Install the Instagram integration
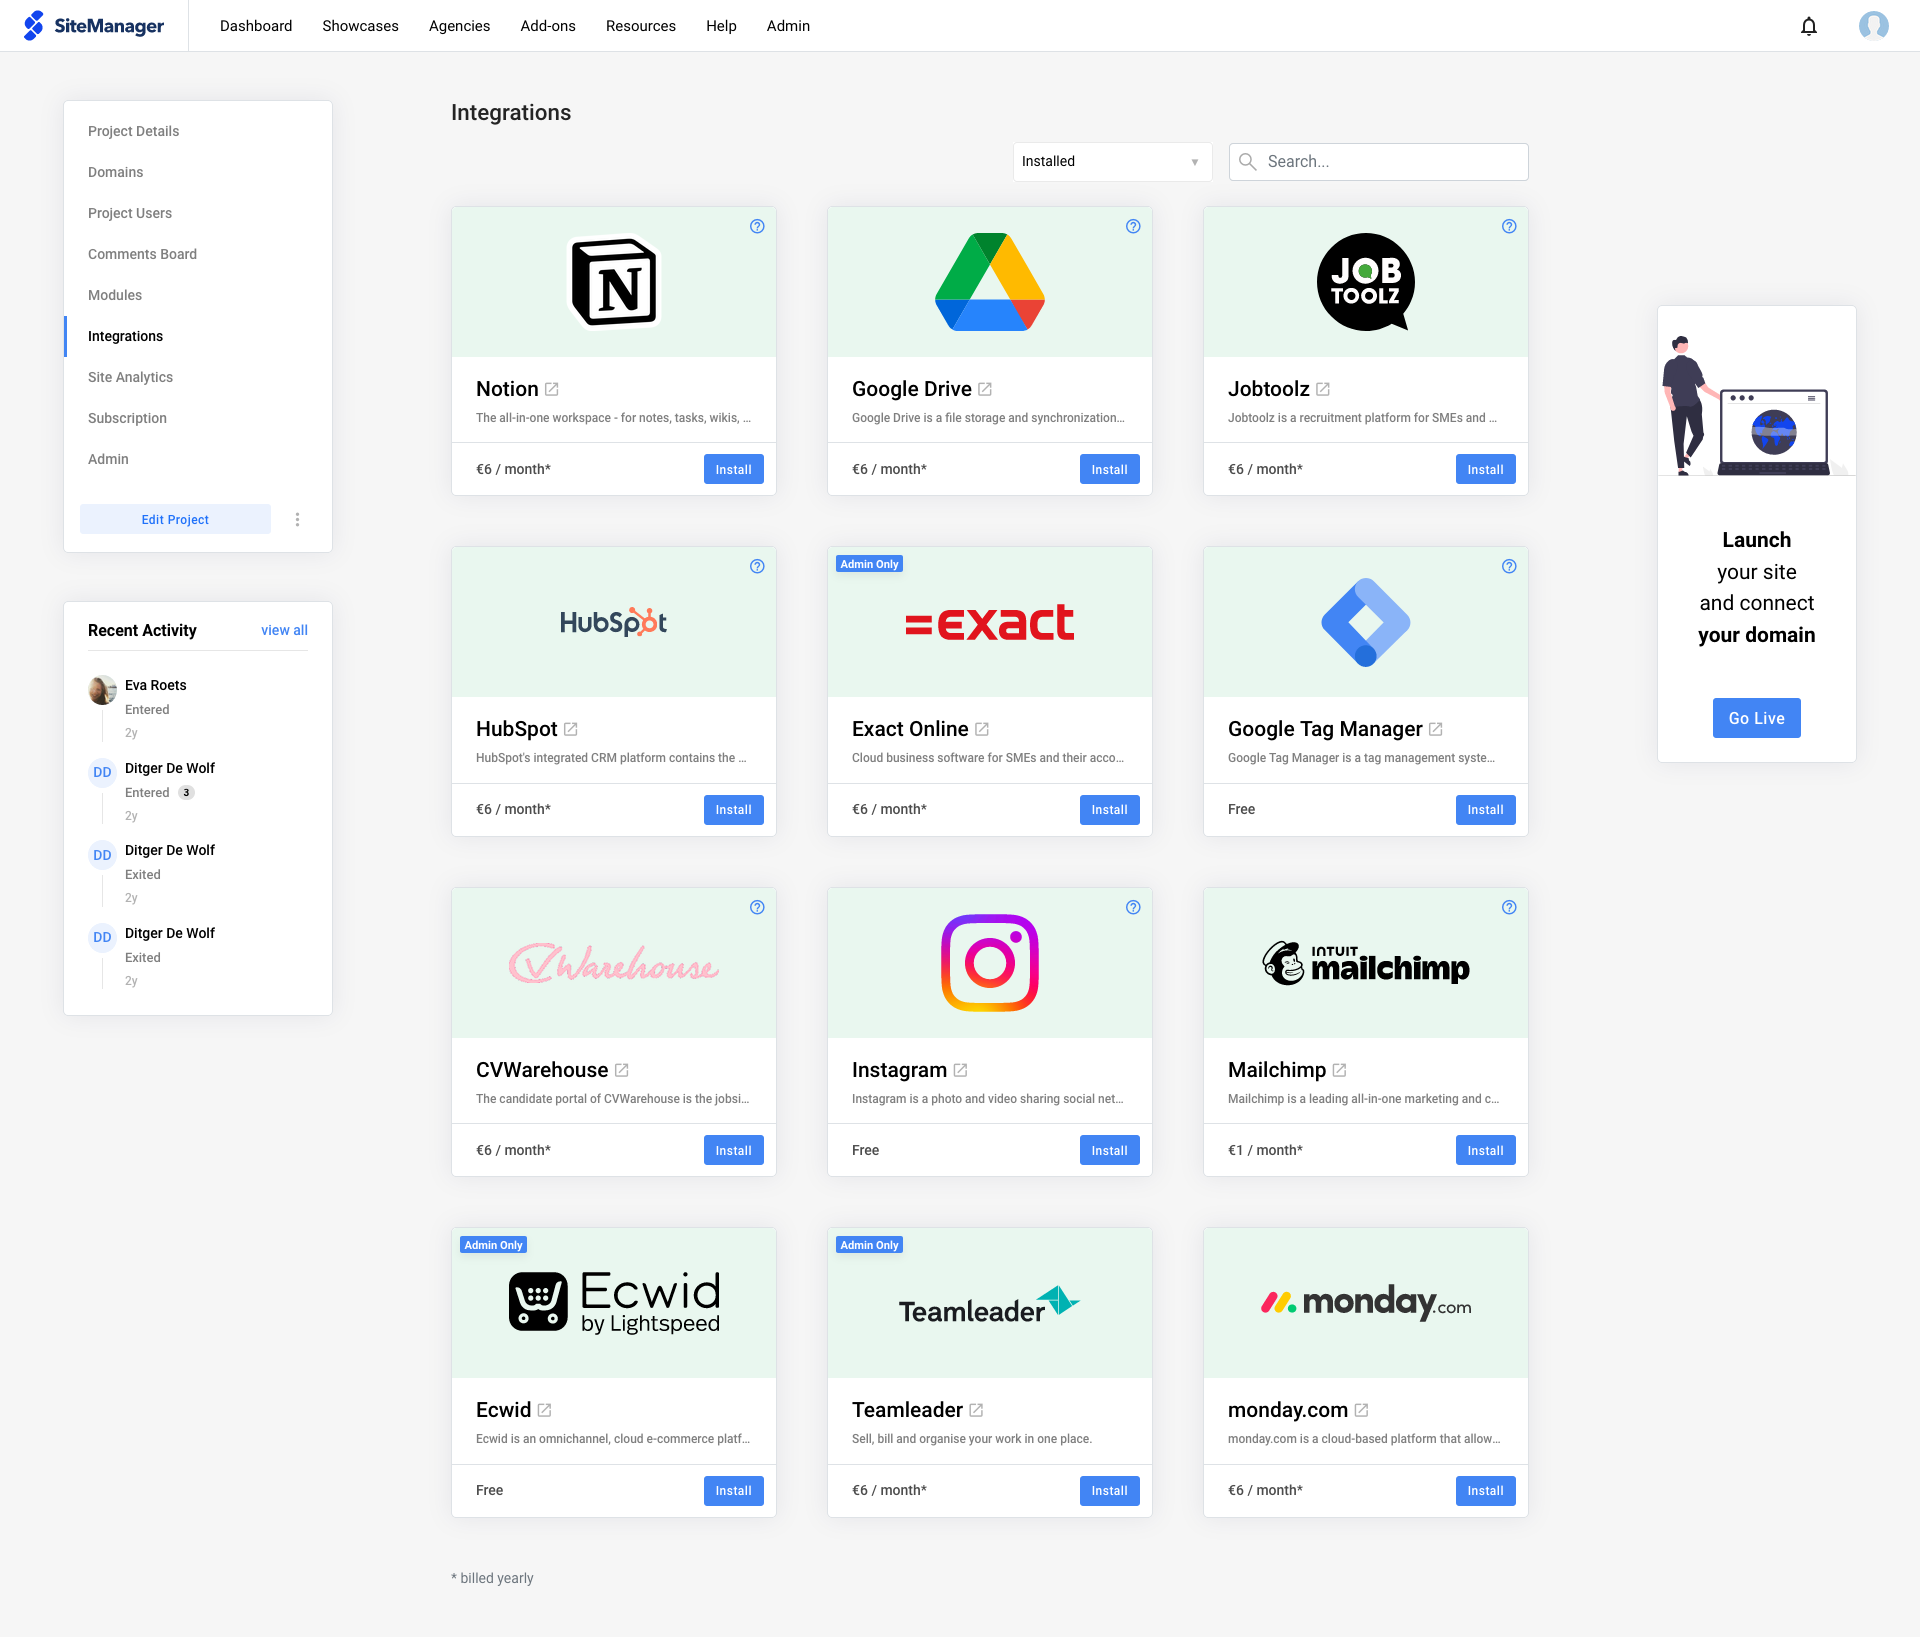This screenshot has height=1637, width=1920. tap(1109, 1150)
